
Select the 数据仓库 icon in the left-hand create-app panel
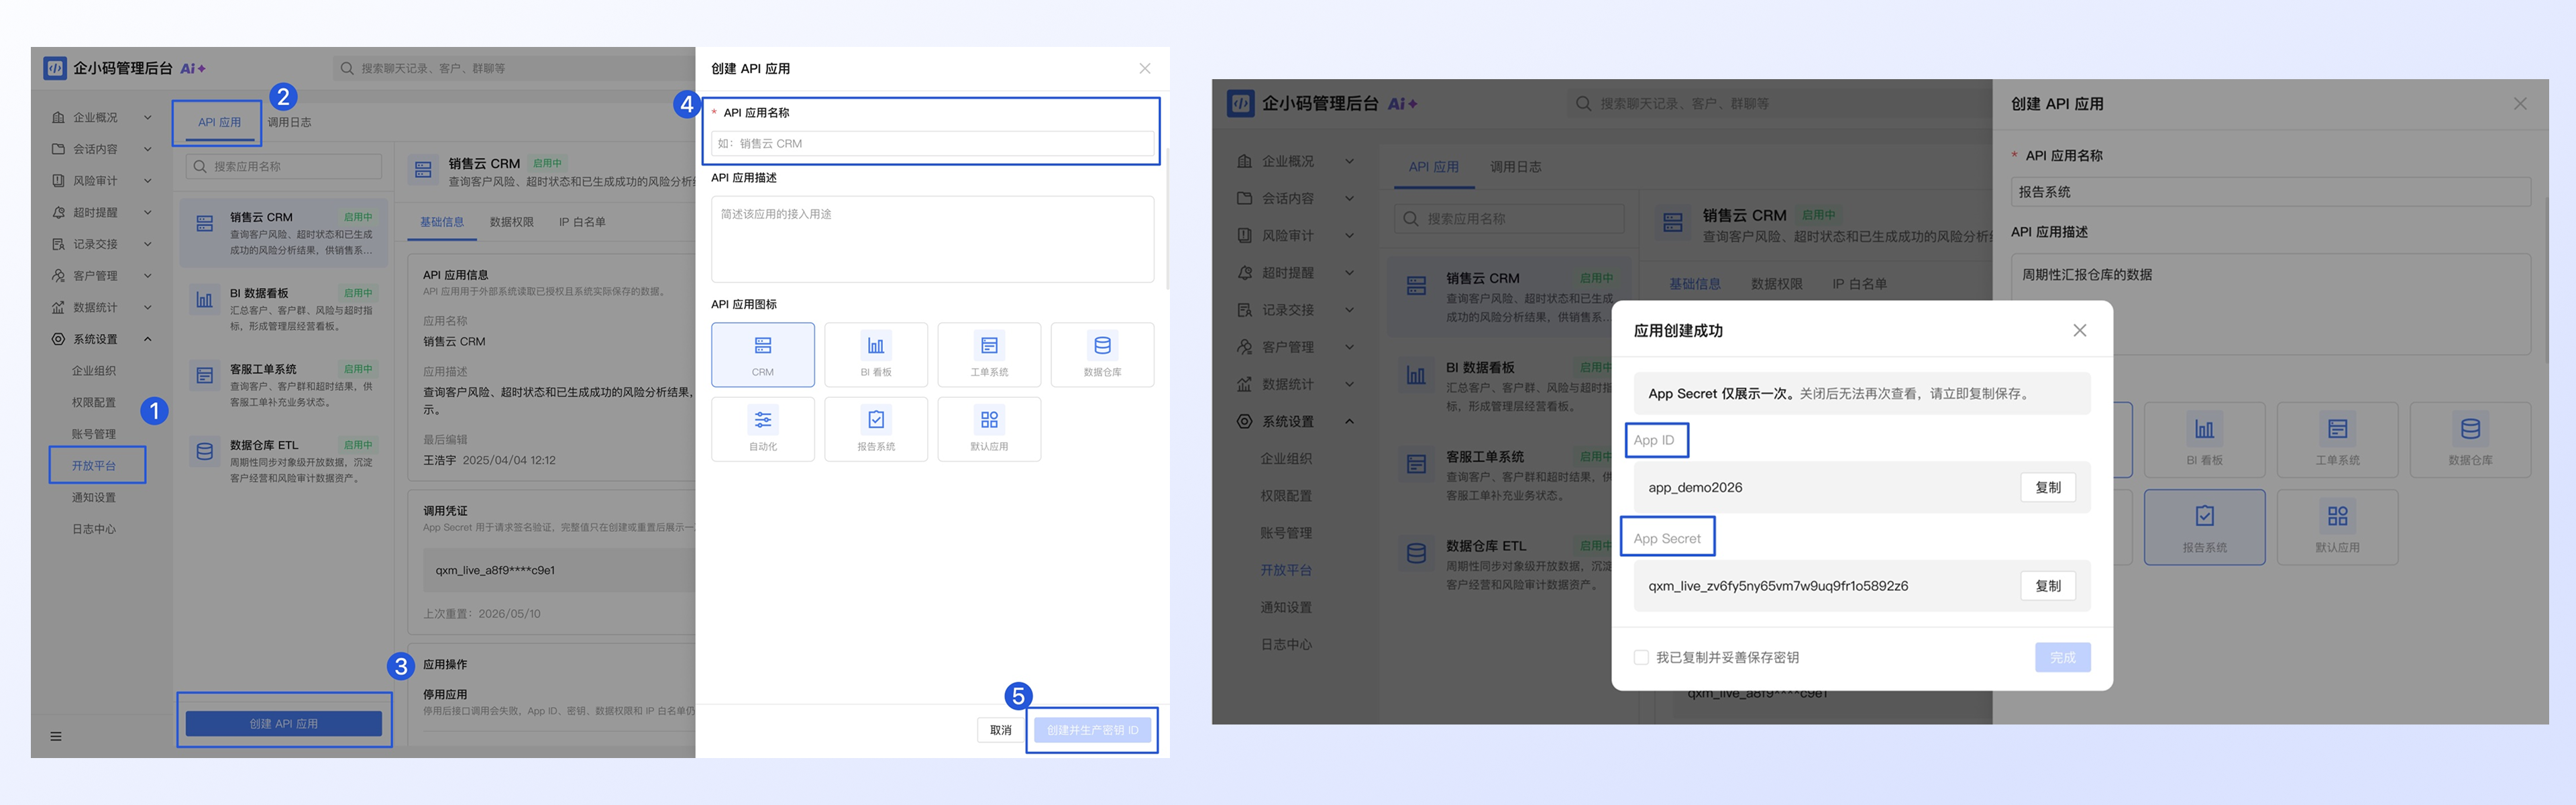[x=1102, y=354]
